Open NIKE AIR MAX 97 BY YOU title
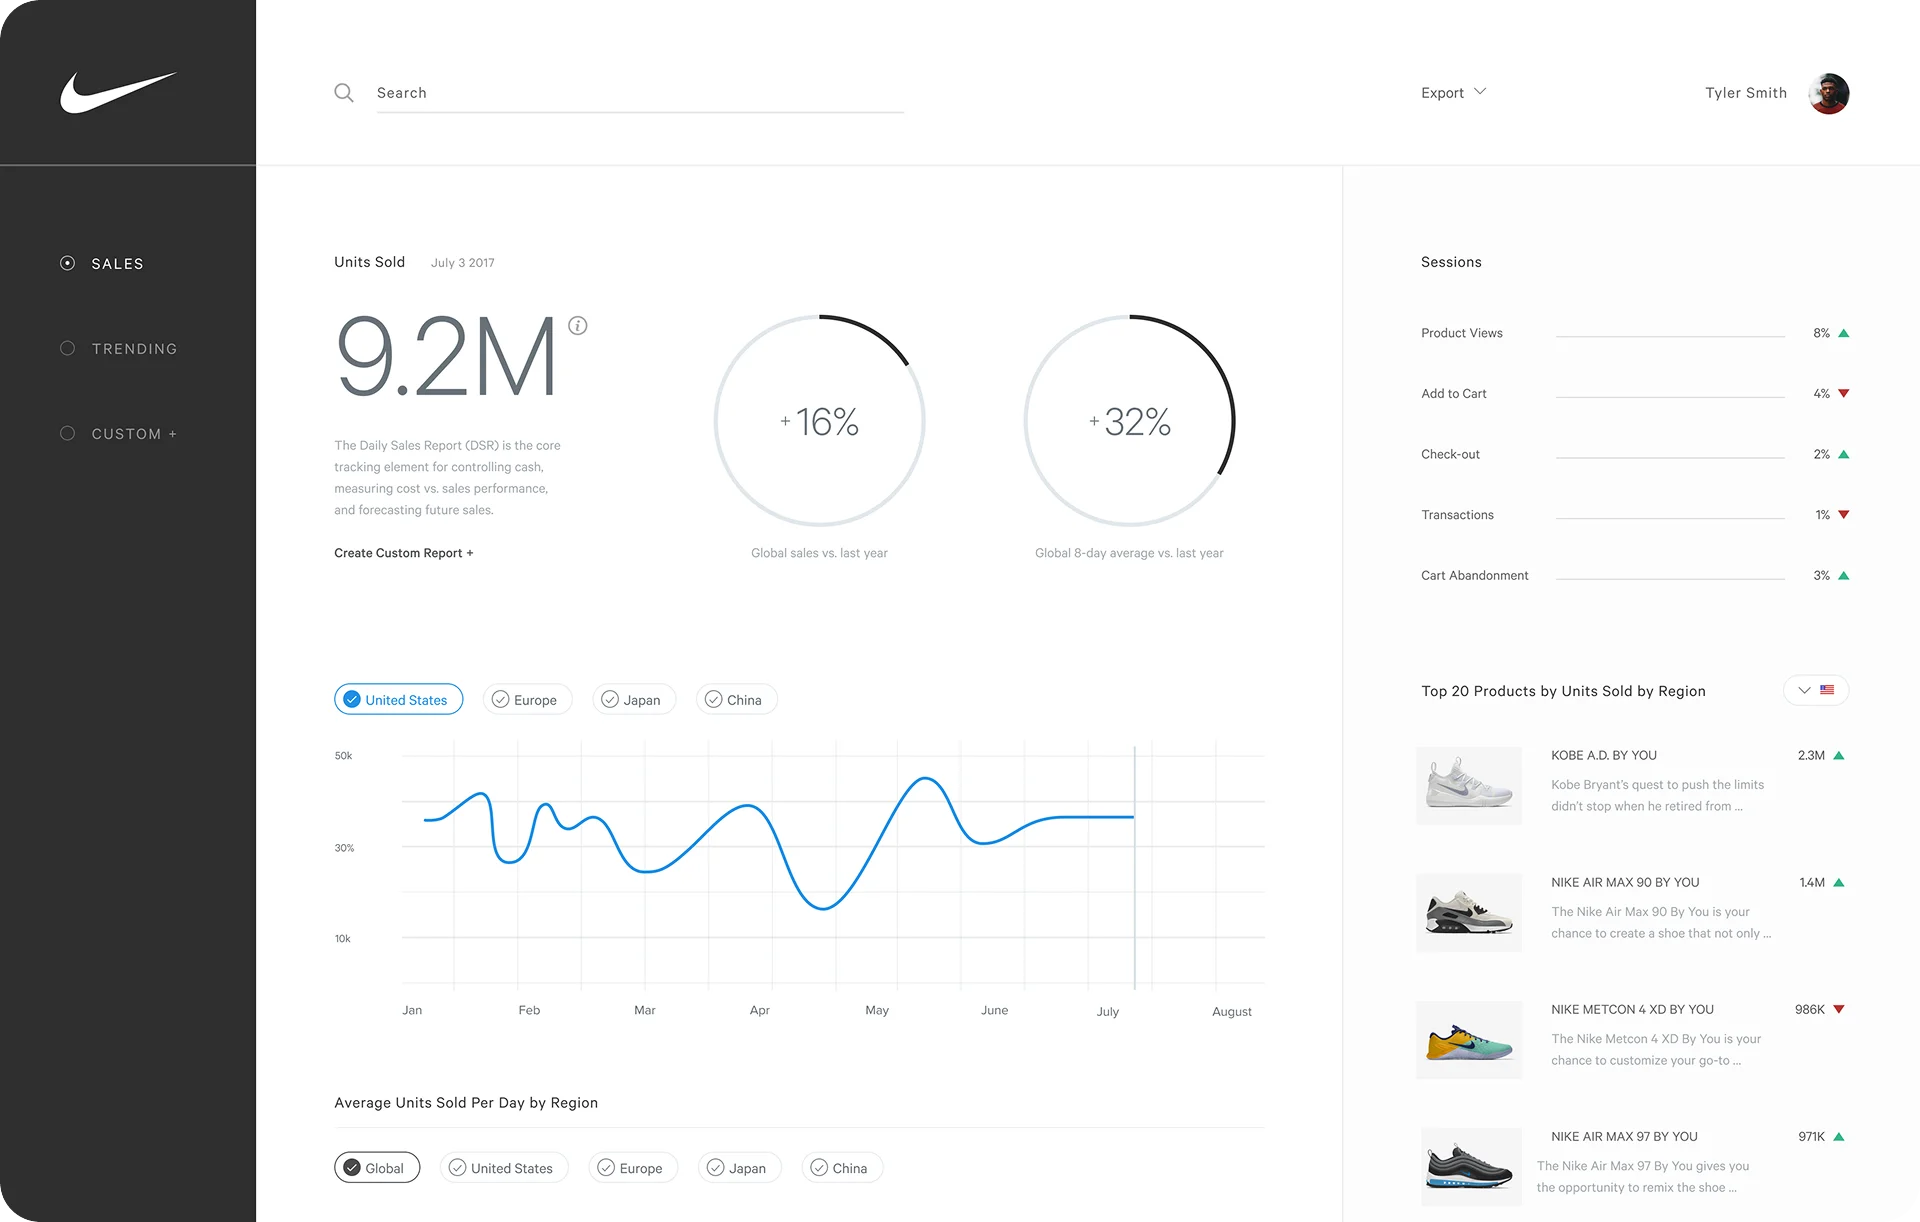 (x=1624, y=1136)
